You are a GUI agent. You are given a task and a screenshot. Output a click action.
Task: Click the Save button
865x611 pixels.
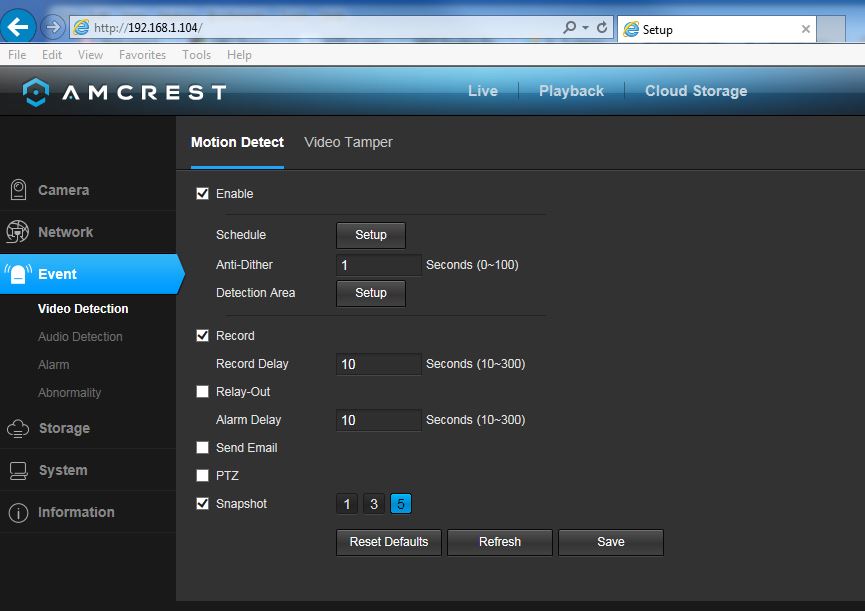(611, 542)
